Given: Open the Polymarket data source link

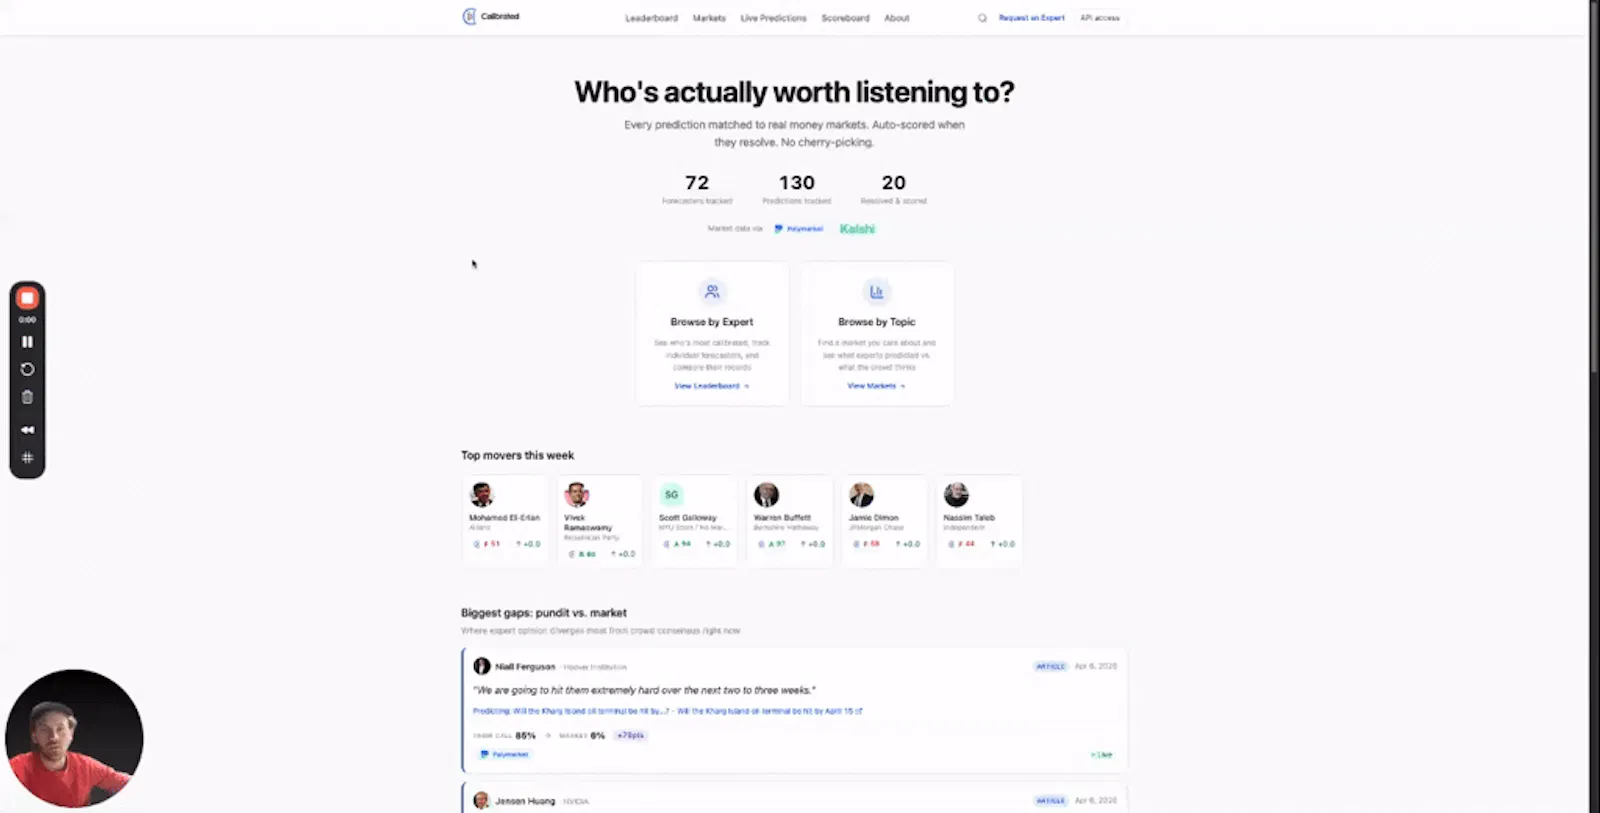Looking at the screenshot, I should click(799, 229).
